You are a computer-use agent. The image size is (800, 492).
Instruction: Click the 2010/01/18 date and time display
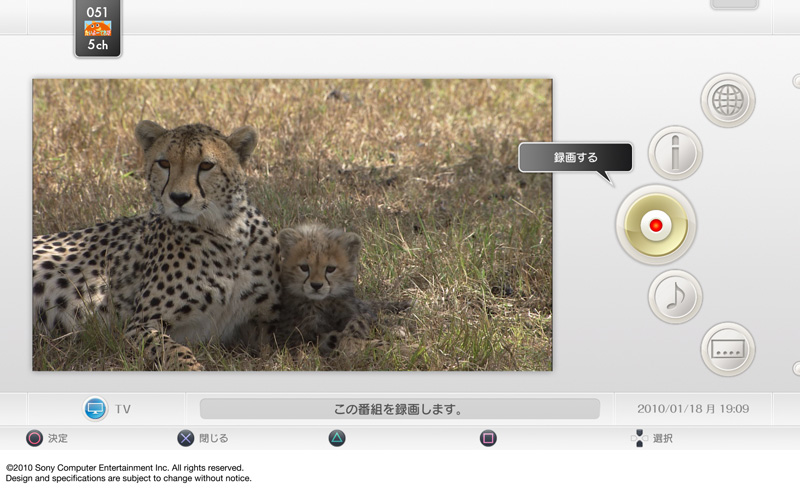(x=693, y=409)
